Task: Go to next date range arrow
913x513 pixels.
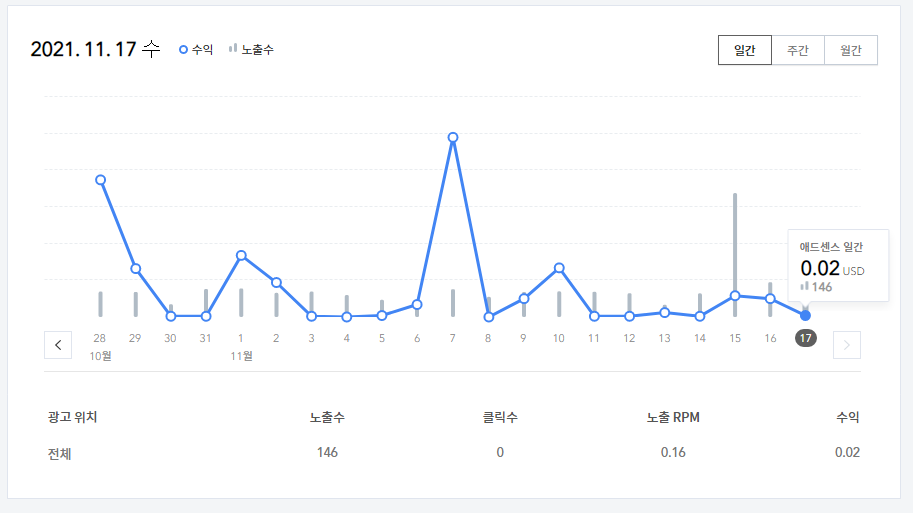Action: point(847,345)
